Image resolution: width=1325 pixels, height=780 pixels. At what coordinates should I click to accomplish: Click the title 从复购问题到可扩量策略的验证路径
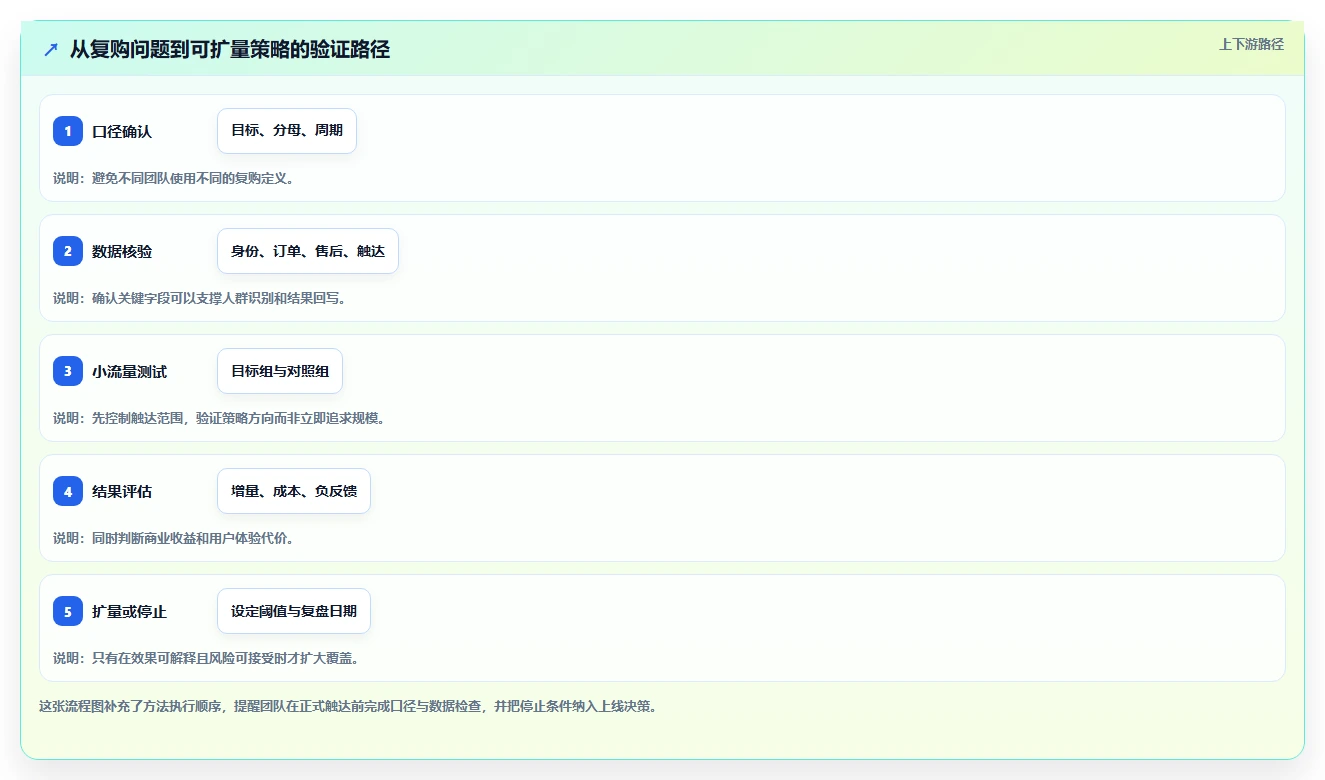pyautogui.click(x=229, y=49)
